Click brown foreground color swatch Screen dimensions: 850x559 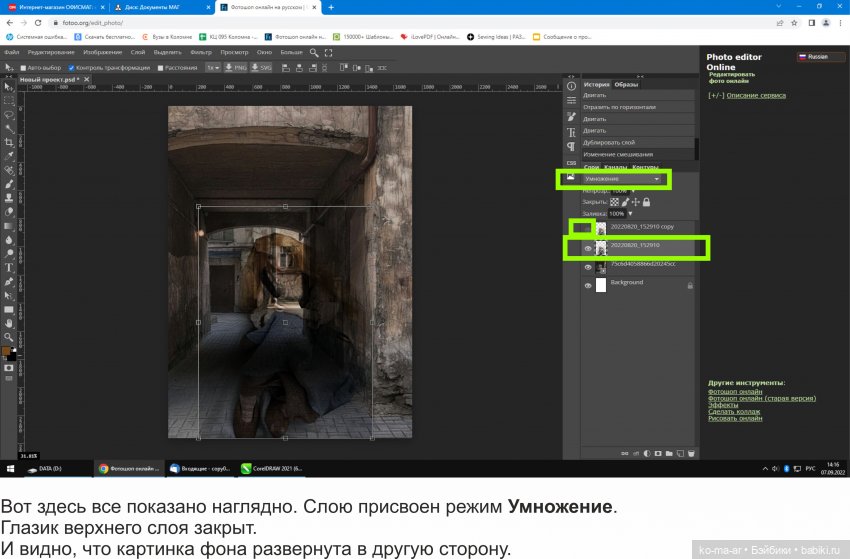6,351
